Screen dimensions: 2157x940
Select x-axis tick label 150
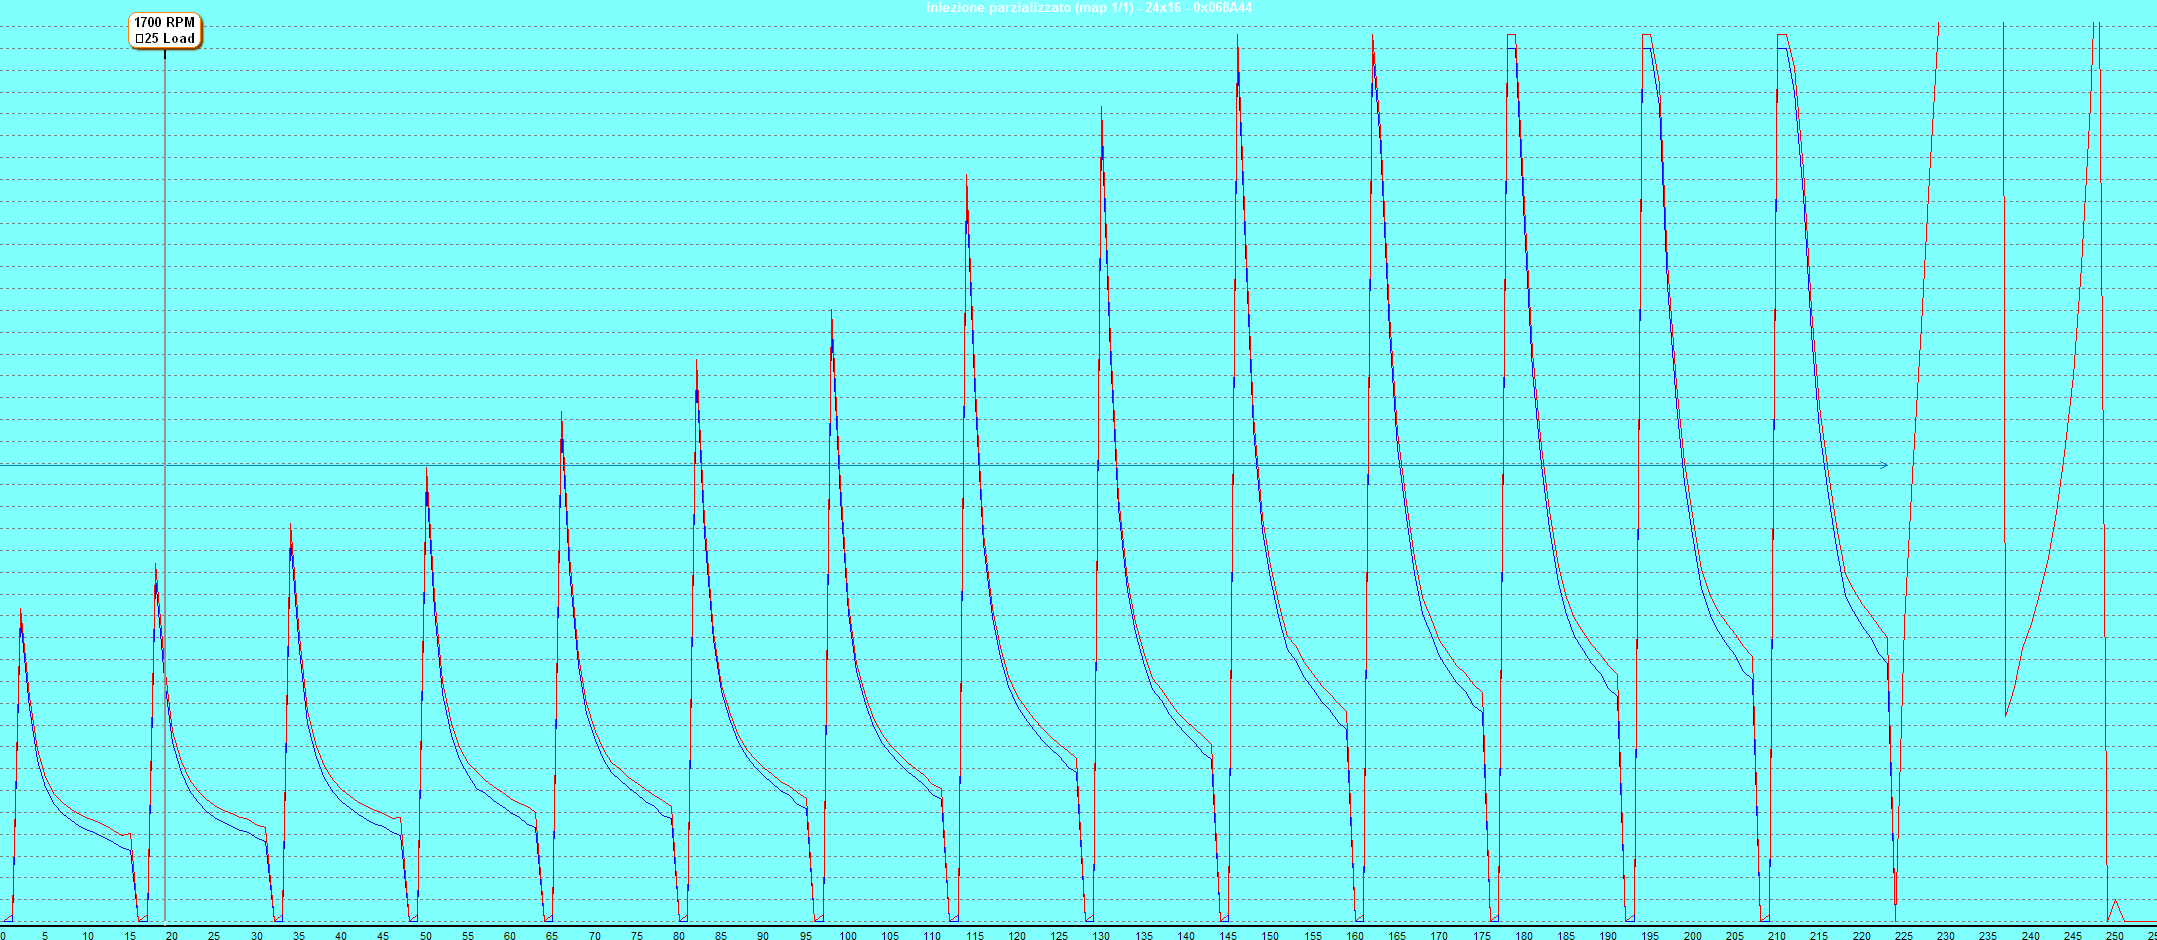click(x=1270, y=936)
